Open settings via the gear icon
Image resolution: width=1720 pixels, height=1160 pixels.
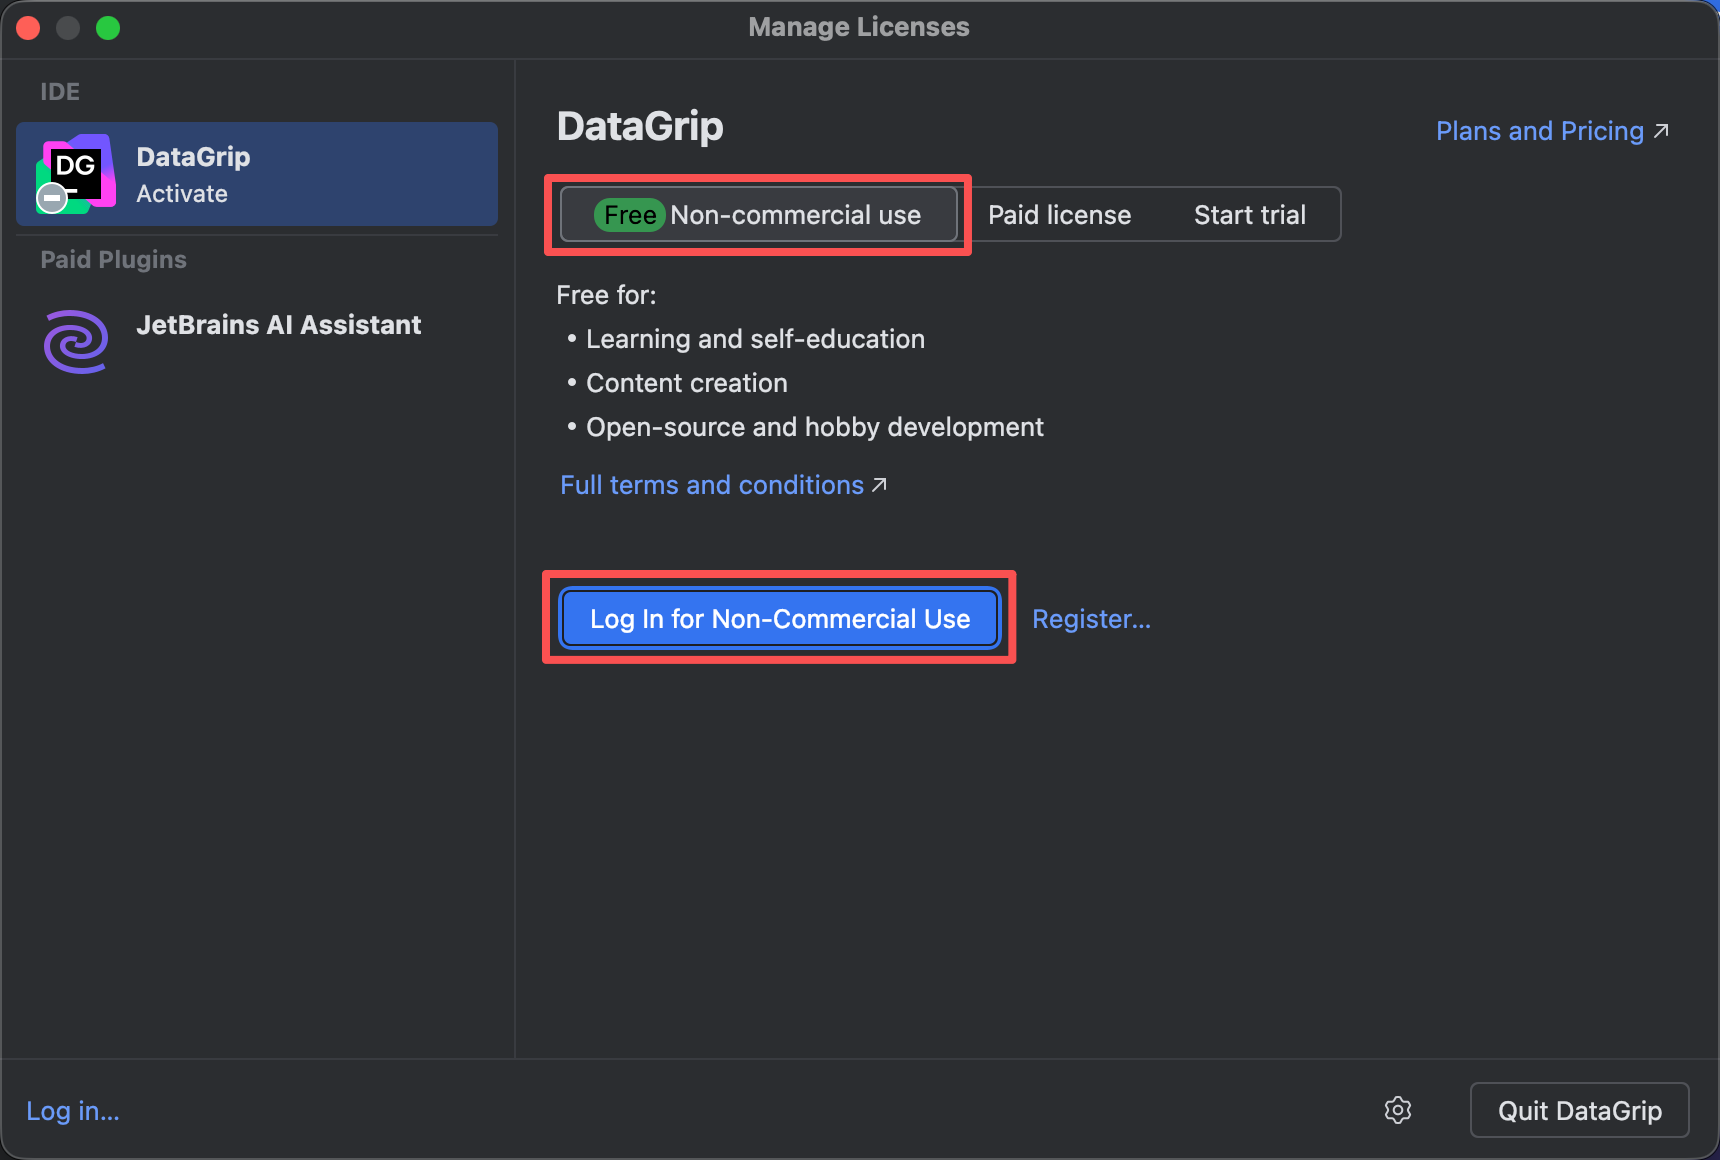click(1397, 1110)
